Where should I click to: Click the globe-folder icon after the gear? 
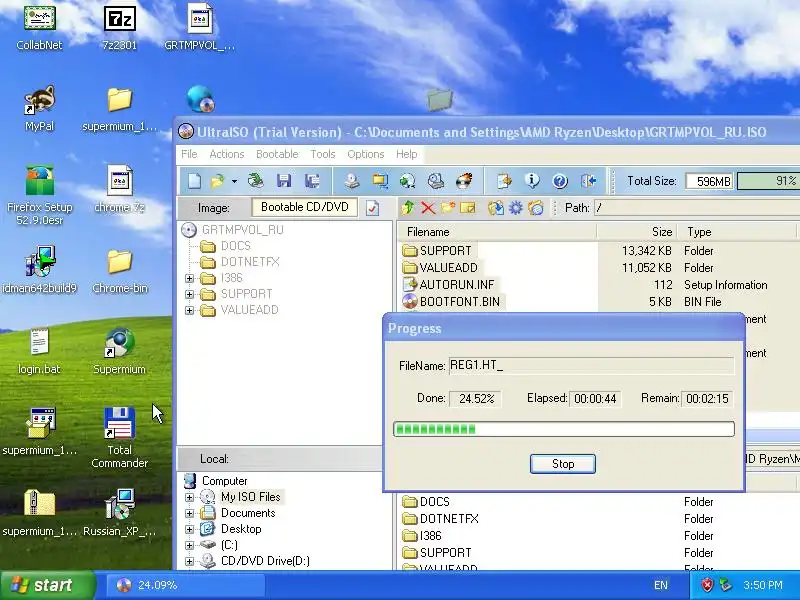click(536, 208)
